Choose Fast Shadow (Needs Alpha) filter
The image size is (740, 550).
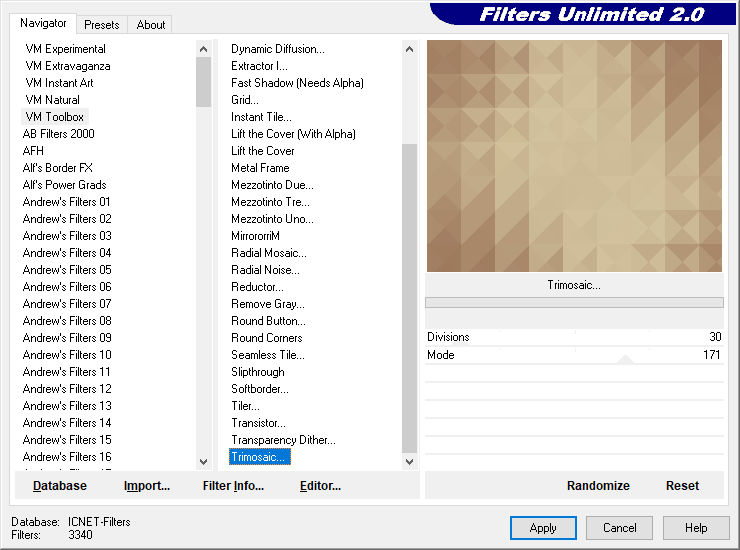tap(297, 83)
